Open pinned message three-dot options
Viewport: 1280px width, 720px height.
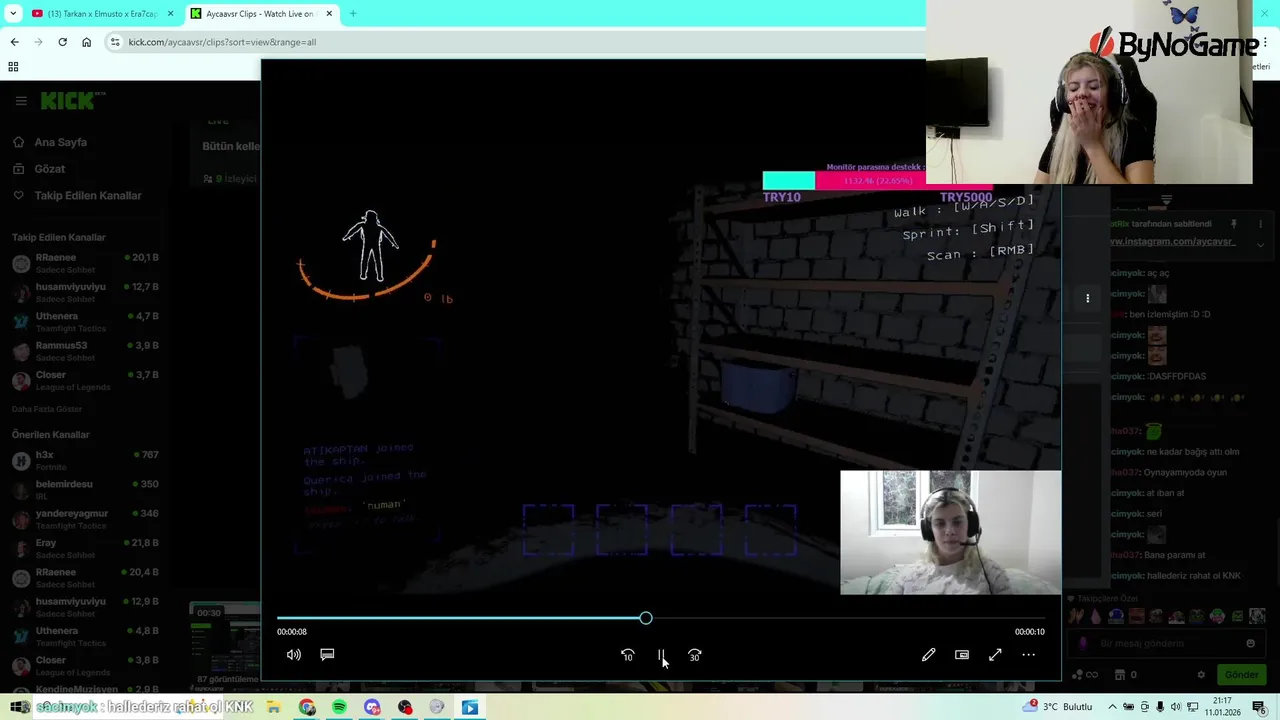(1260, 224)
